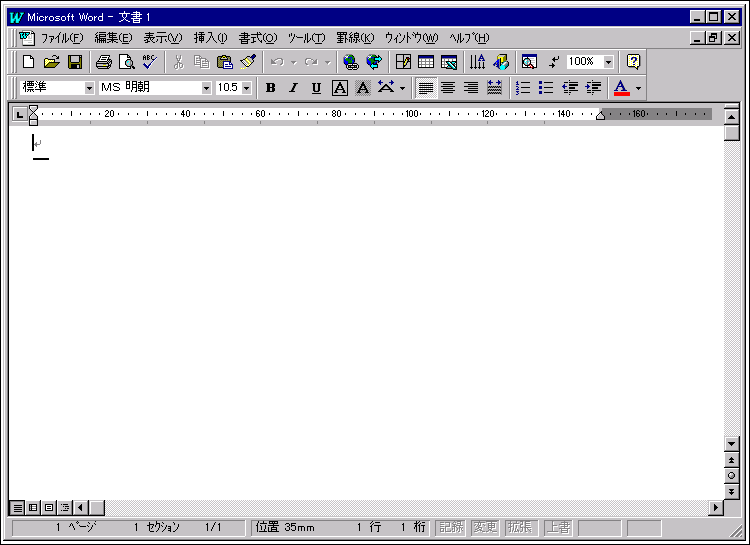Open Tables and Borders pencil icon
Viewport: 750px width, 545px height.
pyautogui.click(x=403, y=62)
